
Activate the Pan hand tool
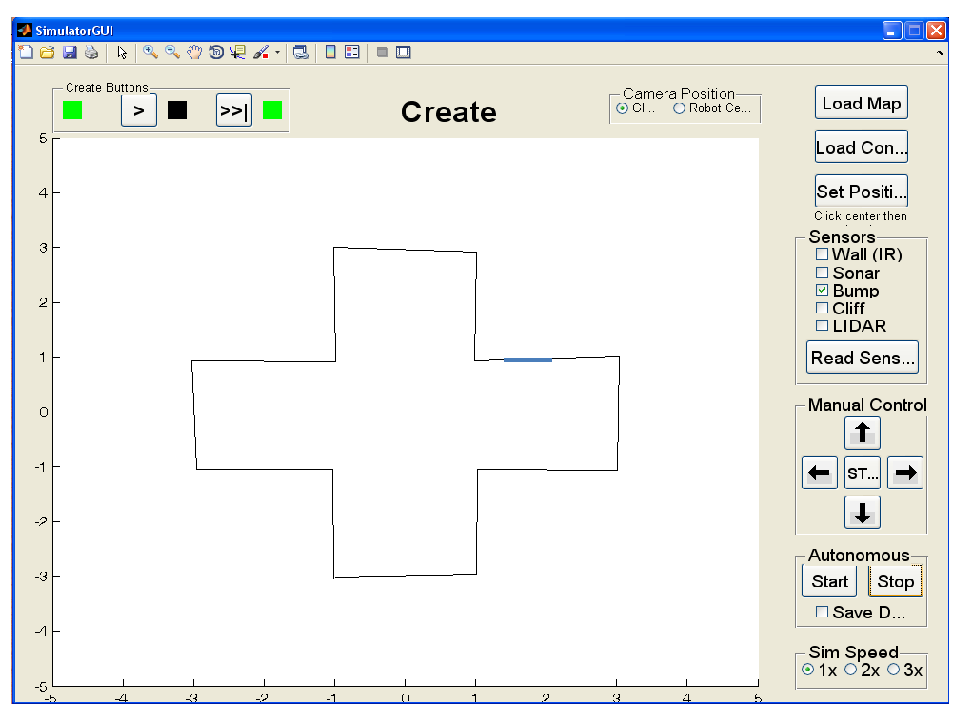(194, 53)
